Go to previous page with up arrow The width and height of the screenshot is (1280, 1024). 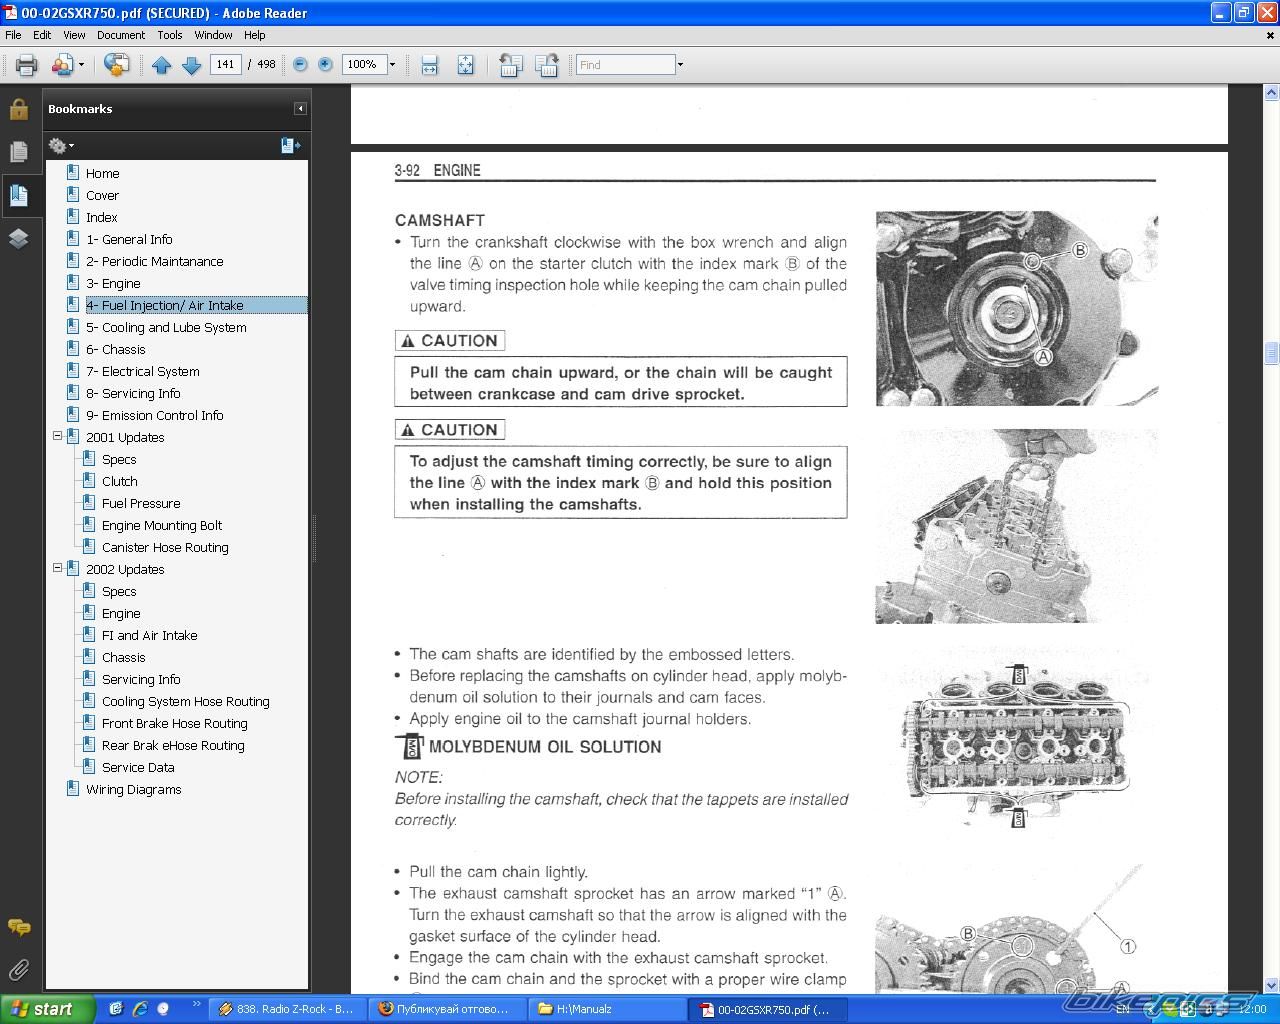(x=161, y=65)
